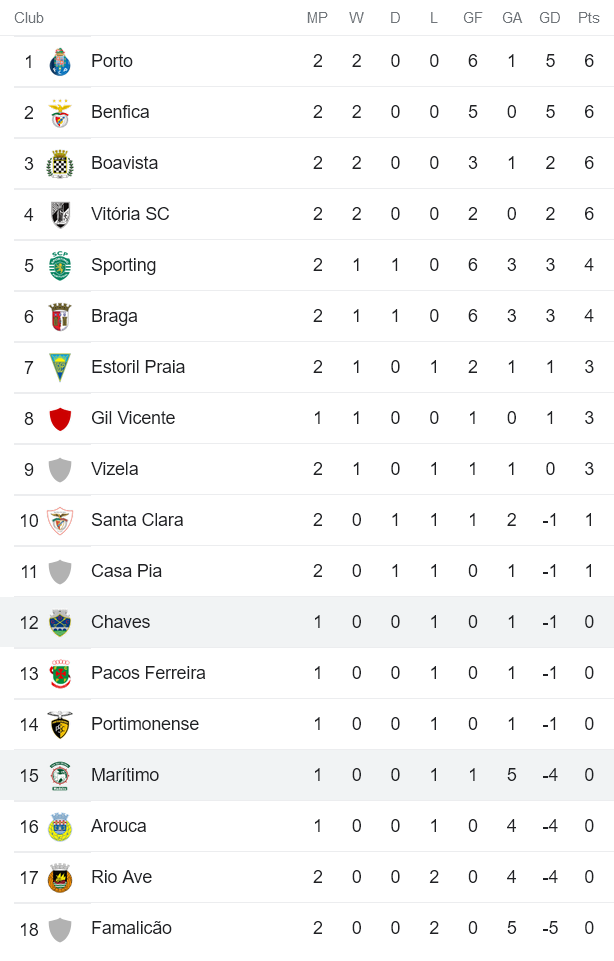614x961 pixels.
Task: Click the Rio Ave crest icon
Action: tap(60, 877)
